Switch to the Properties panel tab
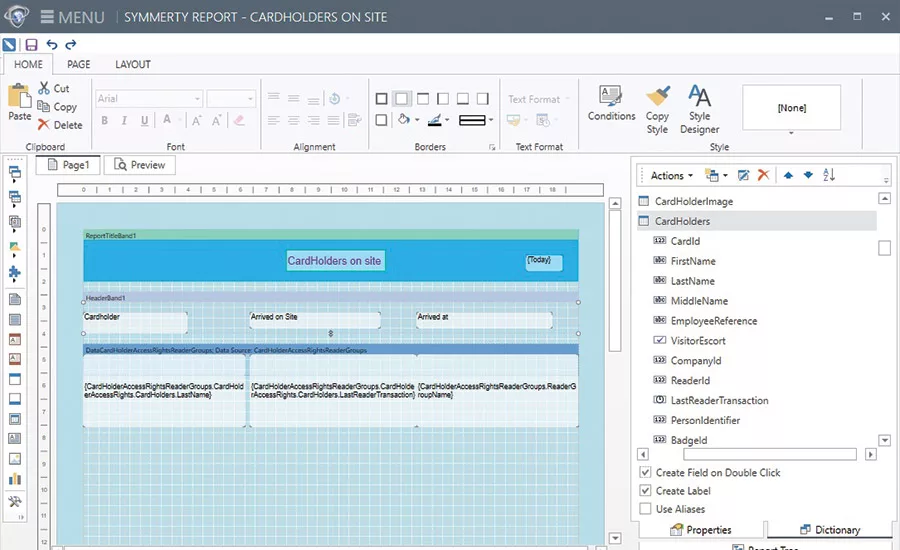 tap(701, 530)
